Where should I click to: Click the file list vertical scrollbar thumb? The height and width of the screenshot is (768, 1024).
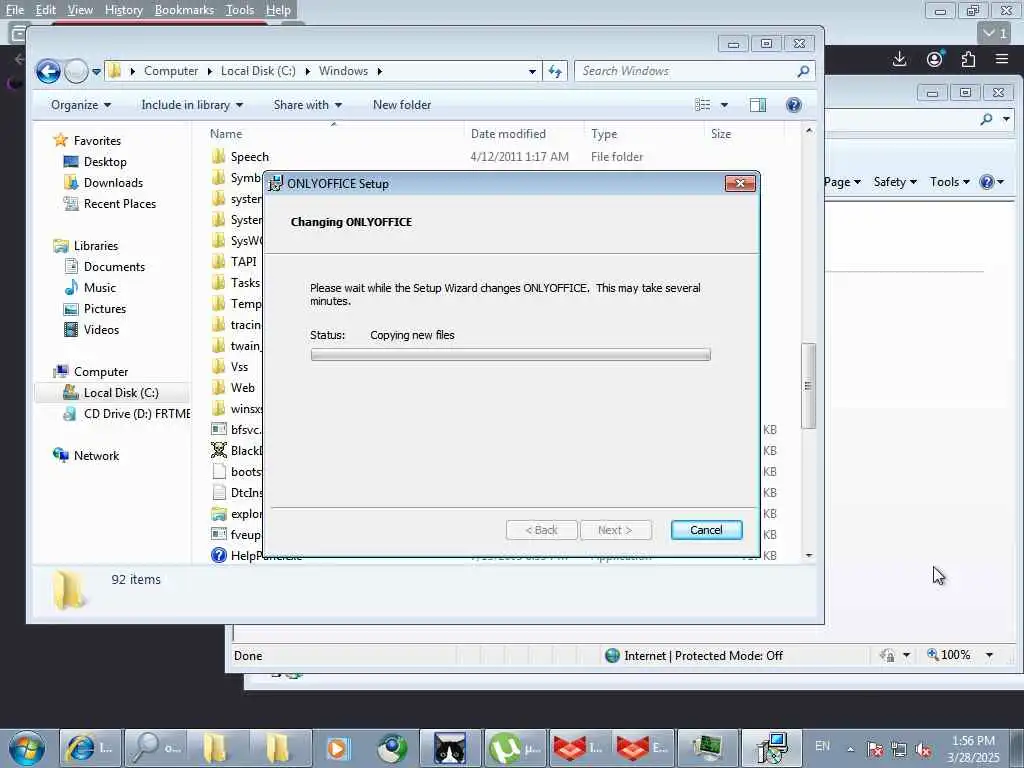coord(808,385)
